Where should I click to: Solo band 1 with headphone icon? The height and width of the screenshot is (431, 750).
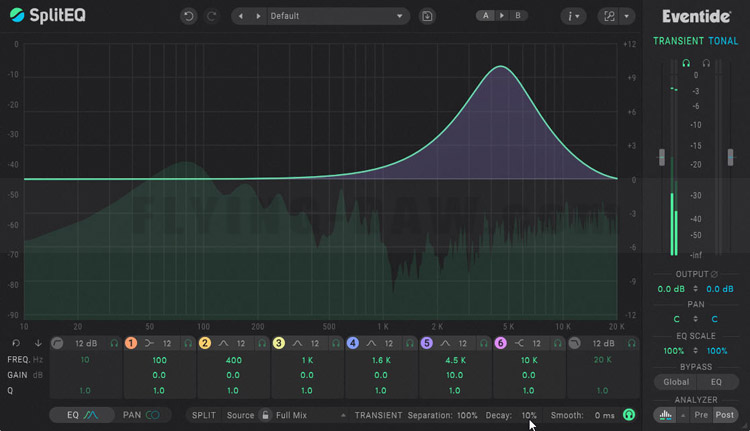[188, 343]
